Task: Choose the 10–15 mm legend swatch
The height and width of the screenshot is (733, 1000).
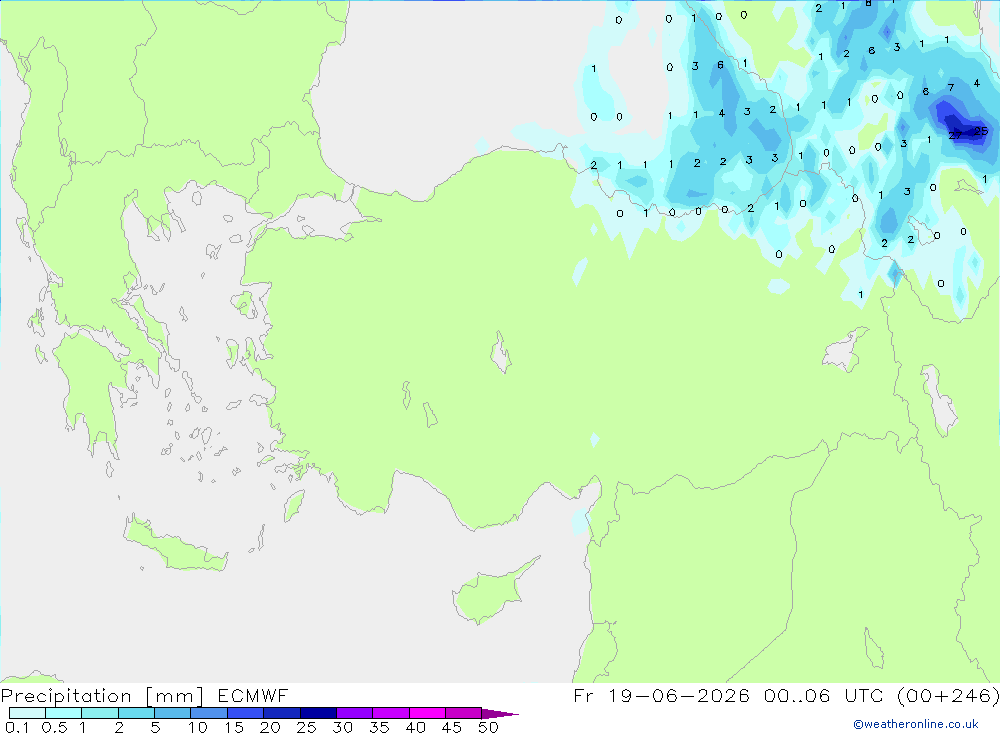Action: click(209, 713)
